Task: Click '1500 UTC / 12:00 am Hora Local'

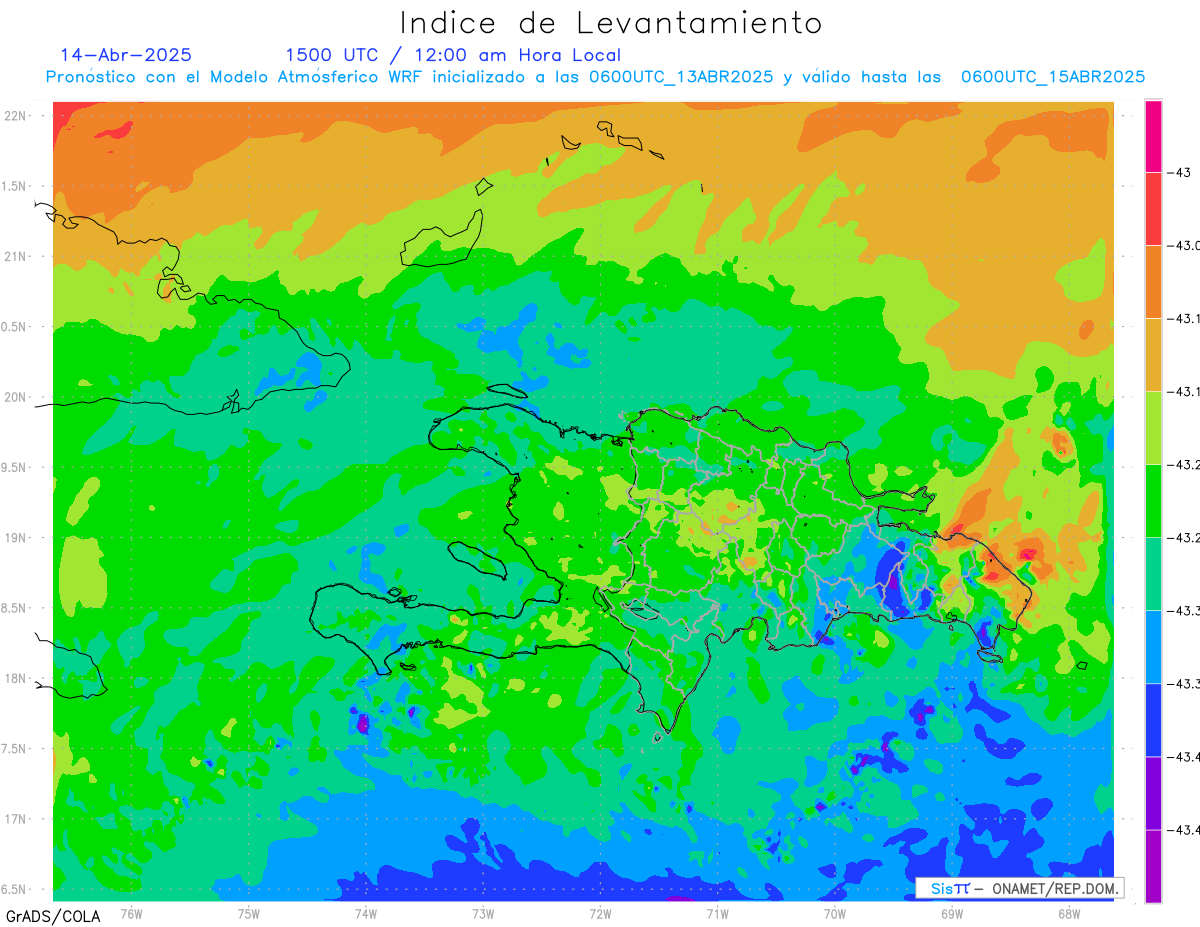Action: [x=453, y=55]
